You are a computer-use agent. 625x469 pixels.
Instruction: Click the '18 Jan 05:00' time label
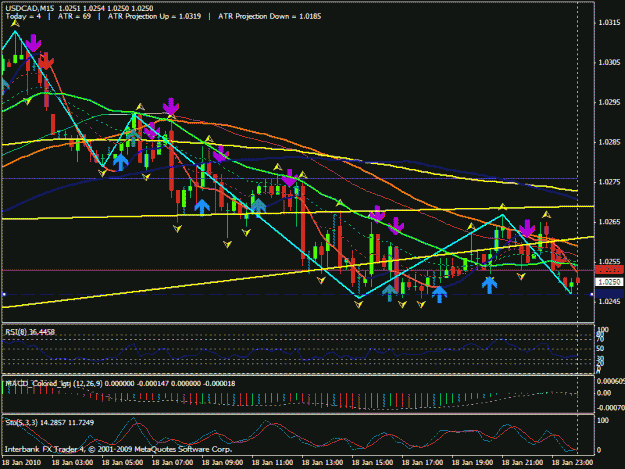click(122, 462)
